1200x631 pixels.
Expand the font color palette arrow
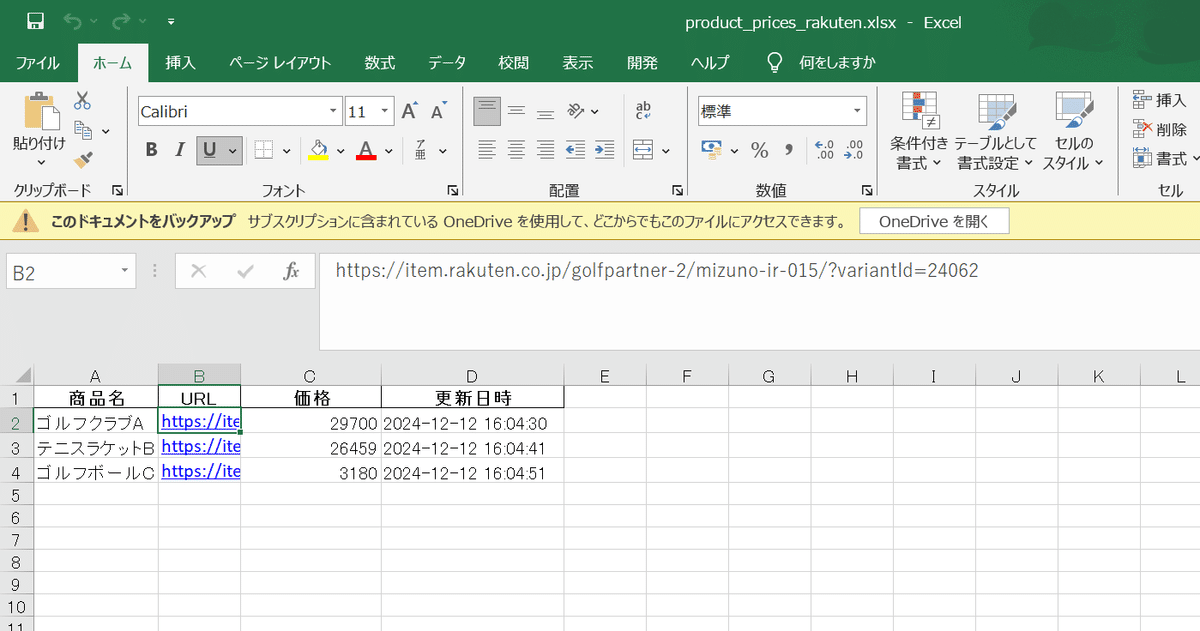388,151
